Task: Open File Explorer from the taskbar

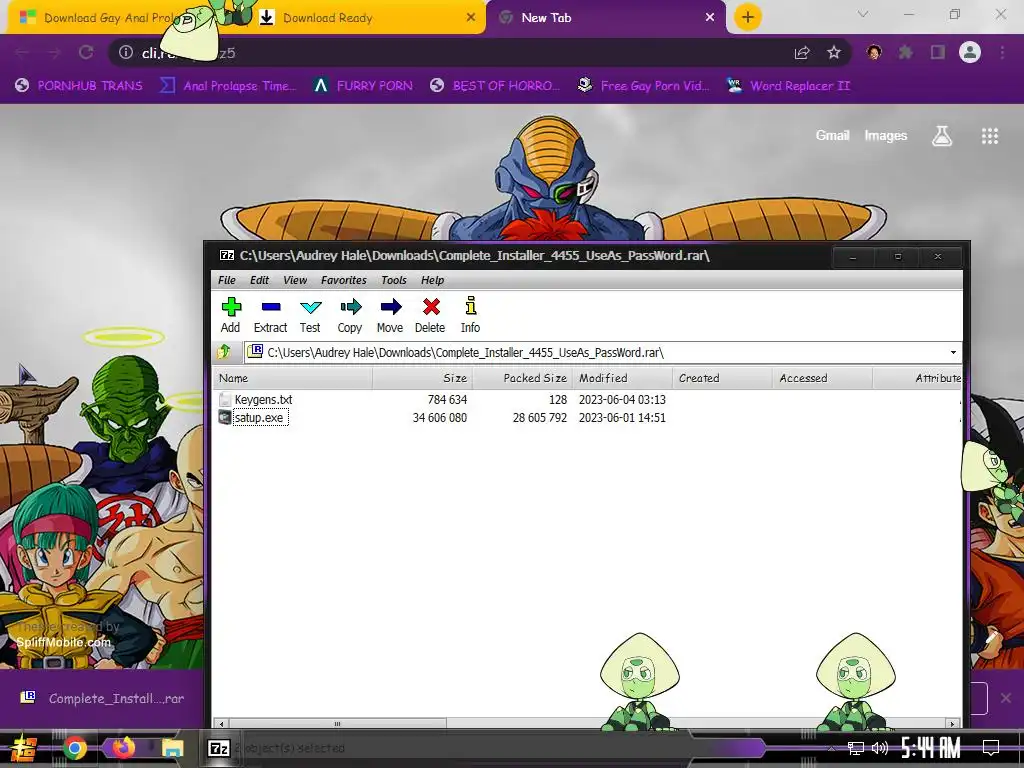Action: click(x=173, y=748)
